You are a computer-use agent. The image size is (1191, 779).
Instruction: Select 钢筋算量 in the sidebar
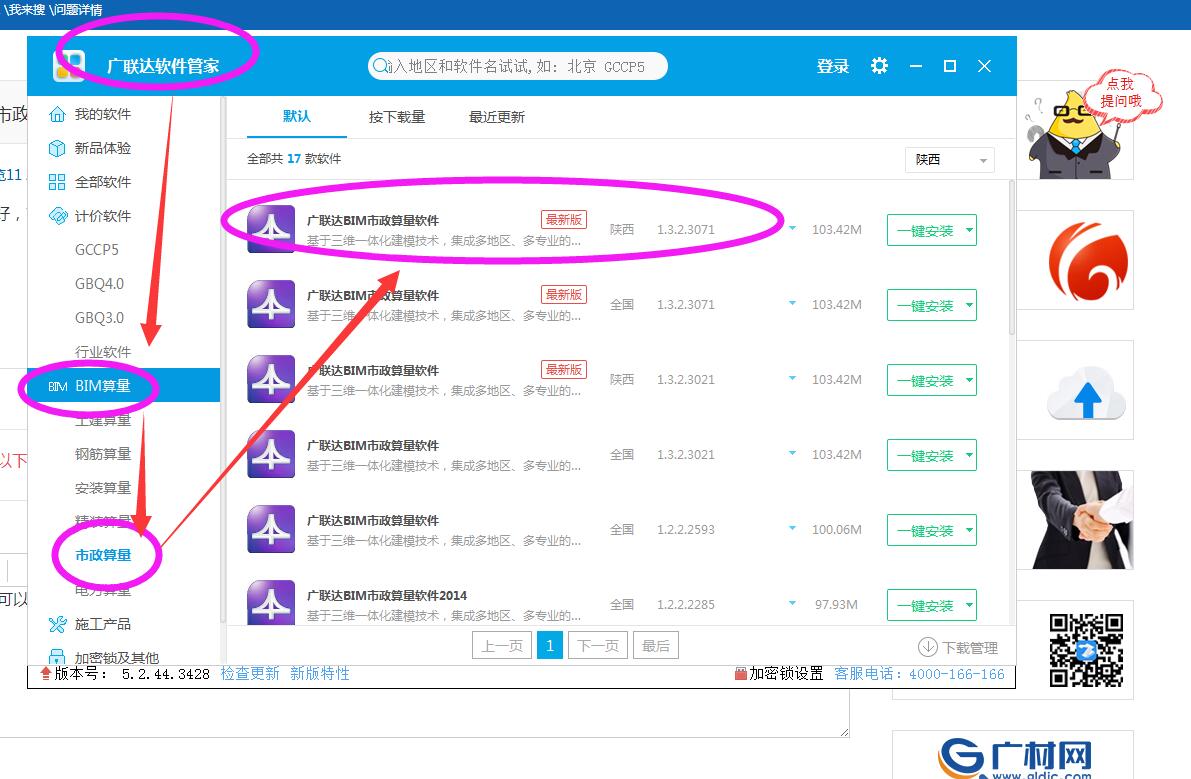point(103,454)
